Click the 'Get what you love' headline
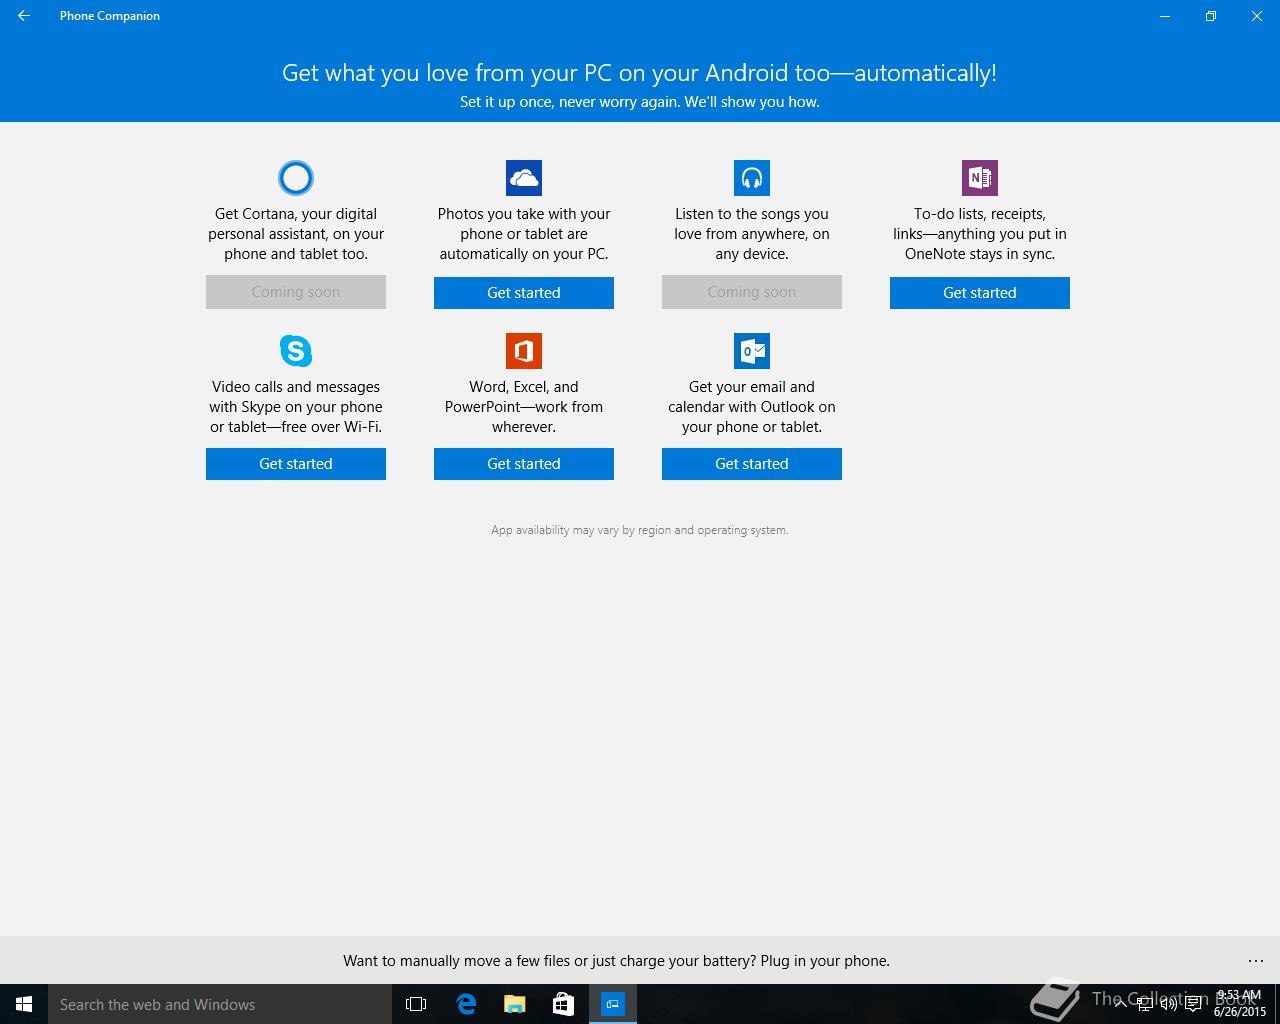The width and height of the screenshot is (1280, 1024). pos(640,73)
